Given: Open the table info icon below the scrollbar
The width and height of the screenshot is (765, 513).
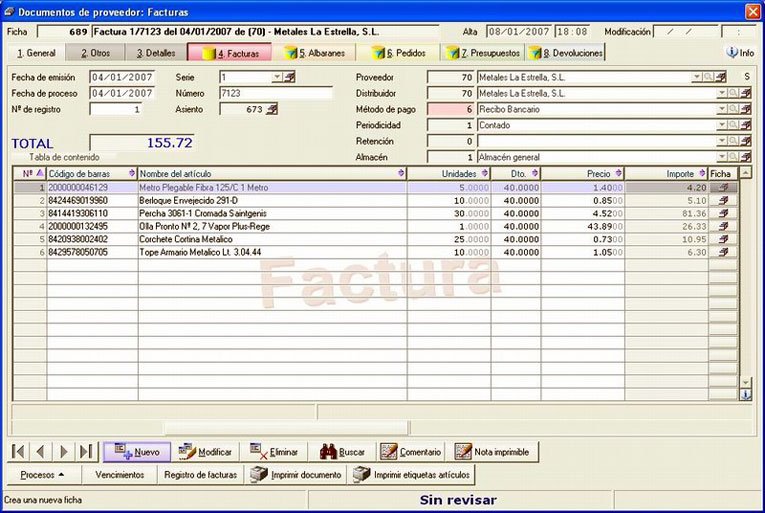Looking at the screenshot, I should pyautogui.click(x=745, y=394).
